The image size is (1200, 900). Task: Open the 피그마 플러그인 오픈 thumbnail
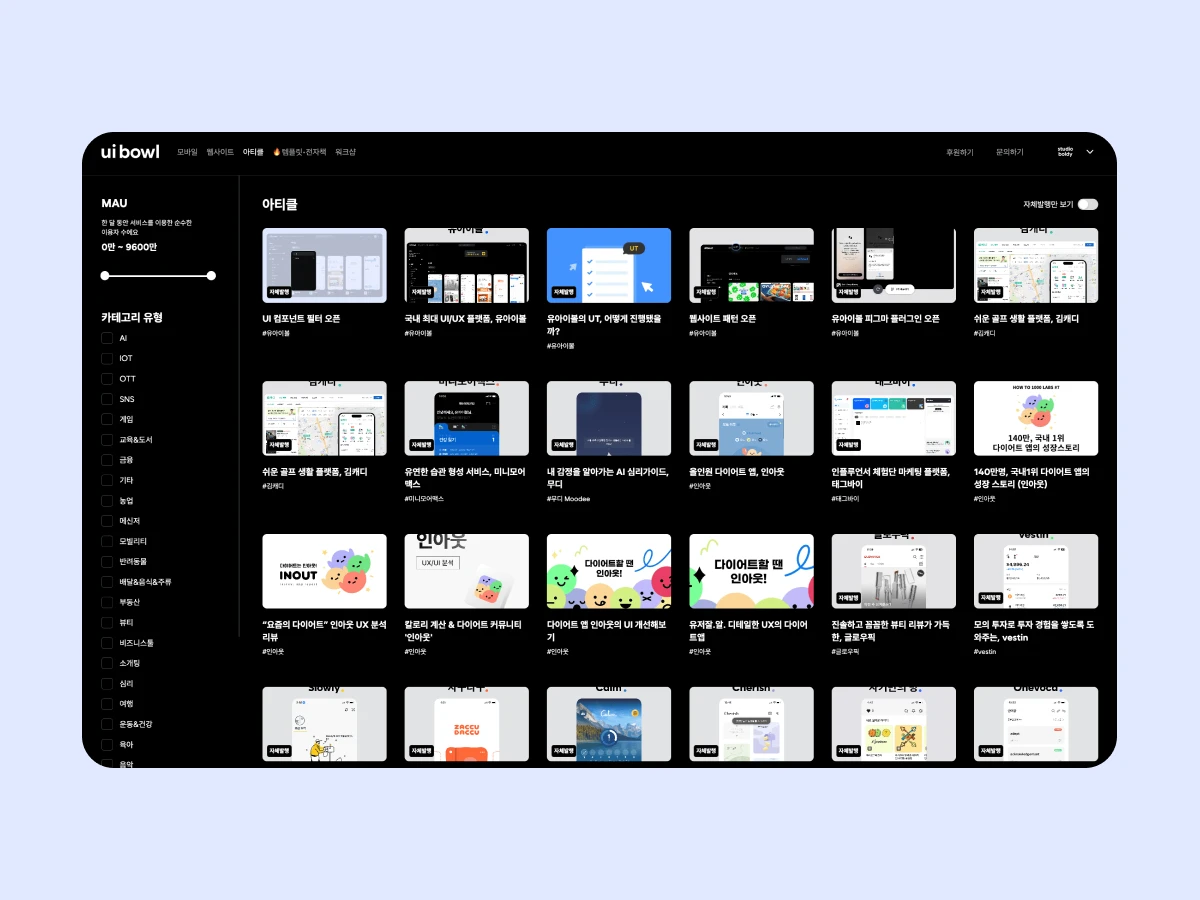pos(894,265)
